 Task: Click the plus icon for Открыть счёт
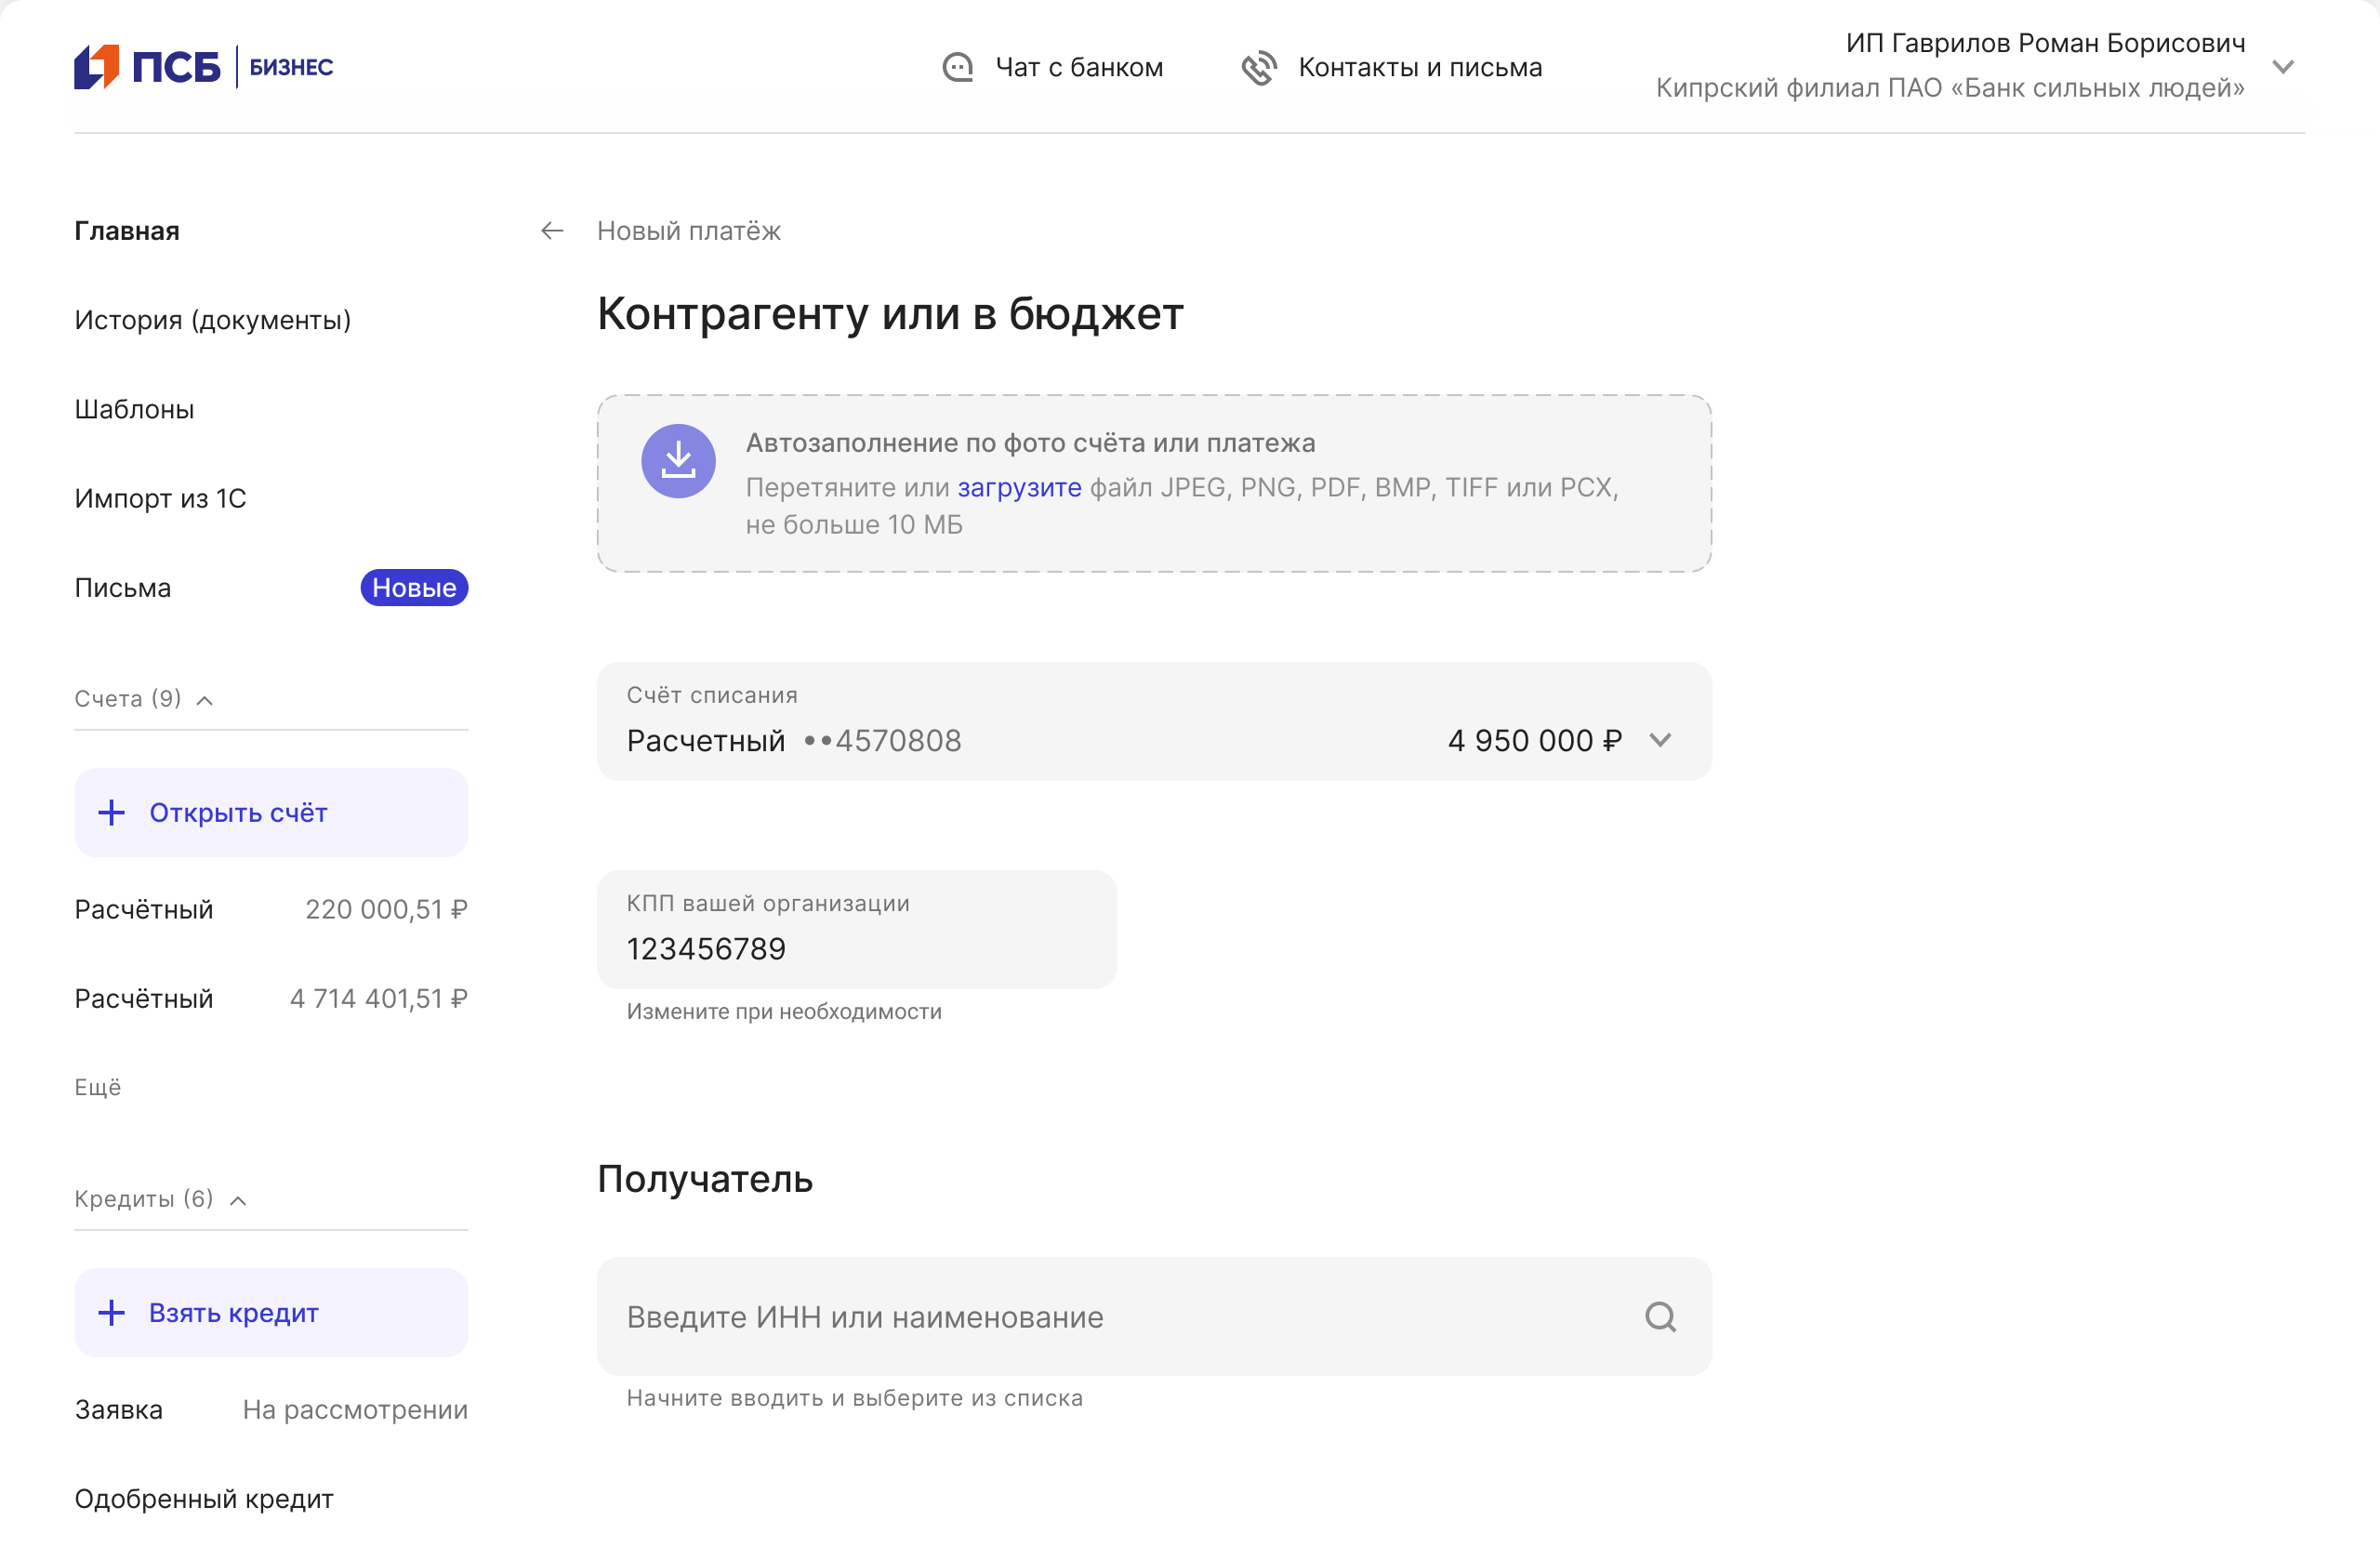112,813
